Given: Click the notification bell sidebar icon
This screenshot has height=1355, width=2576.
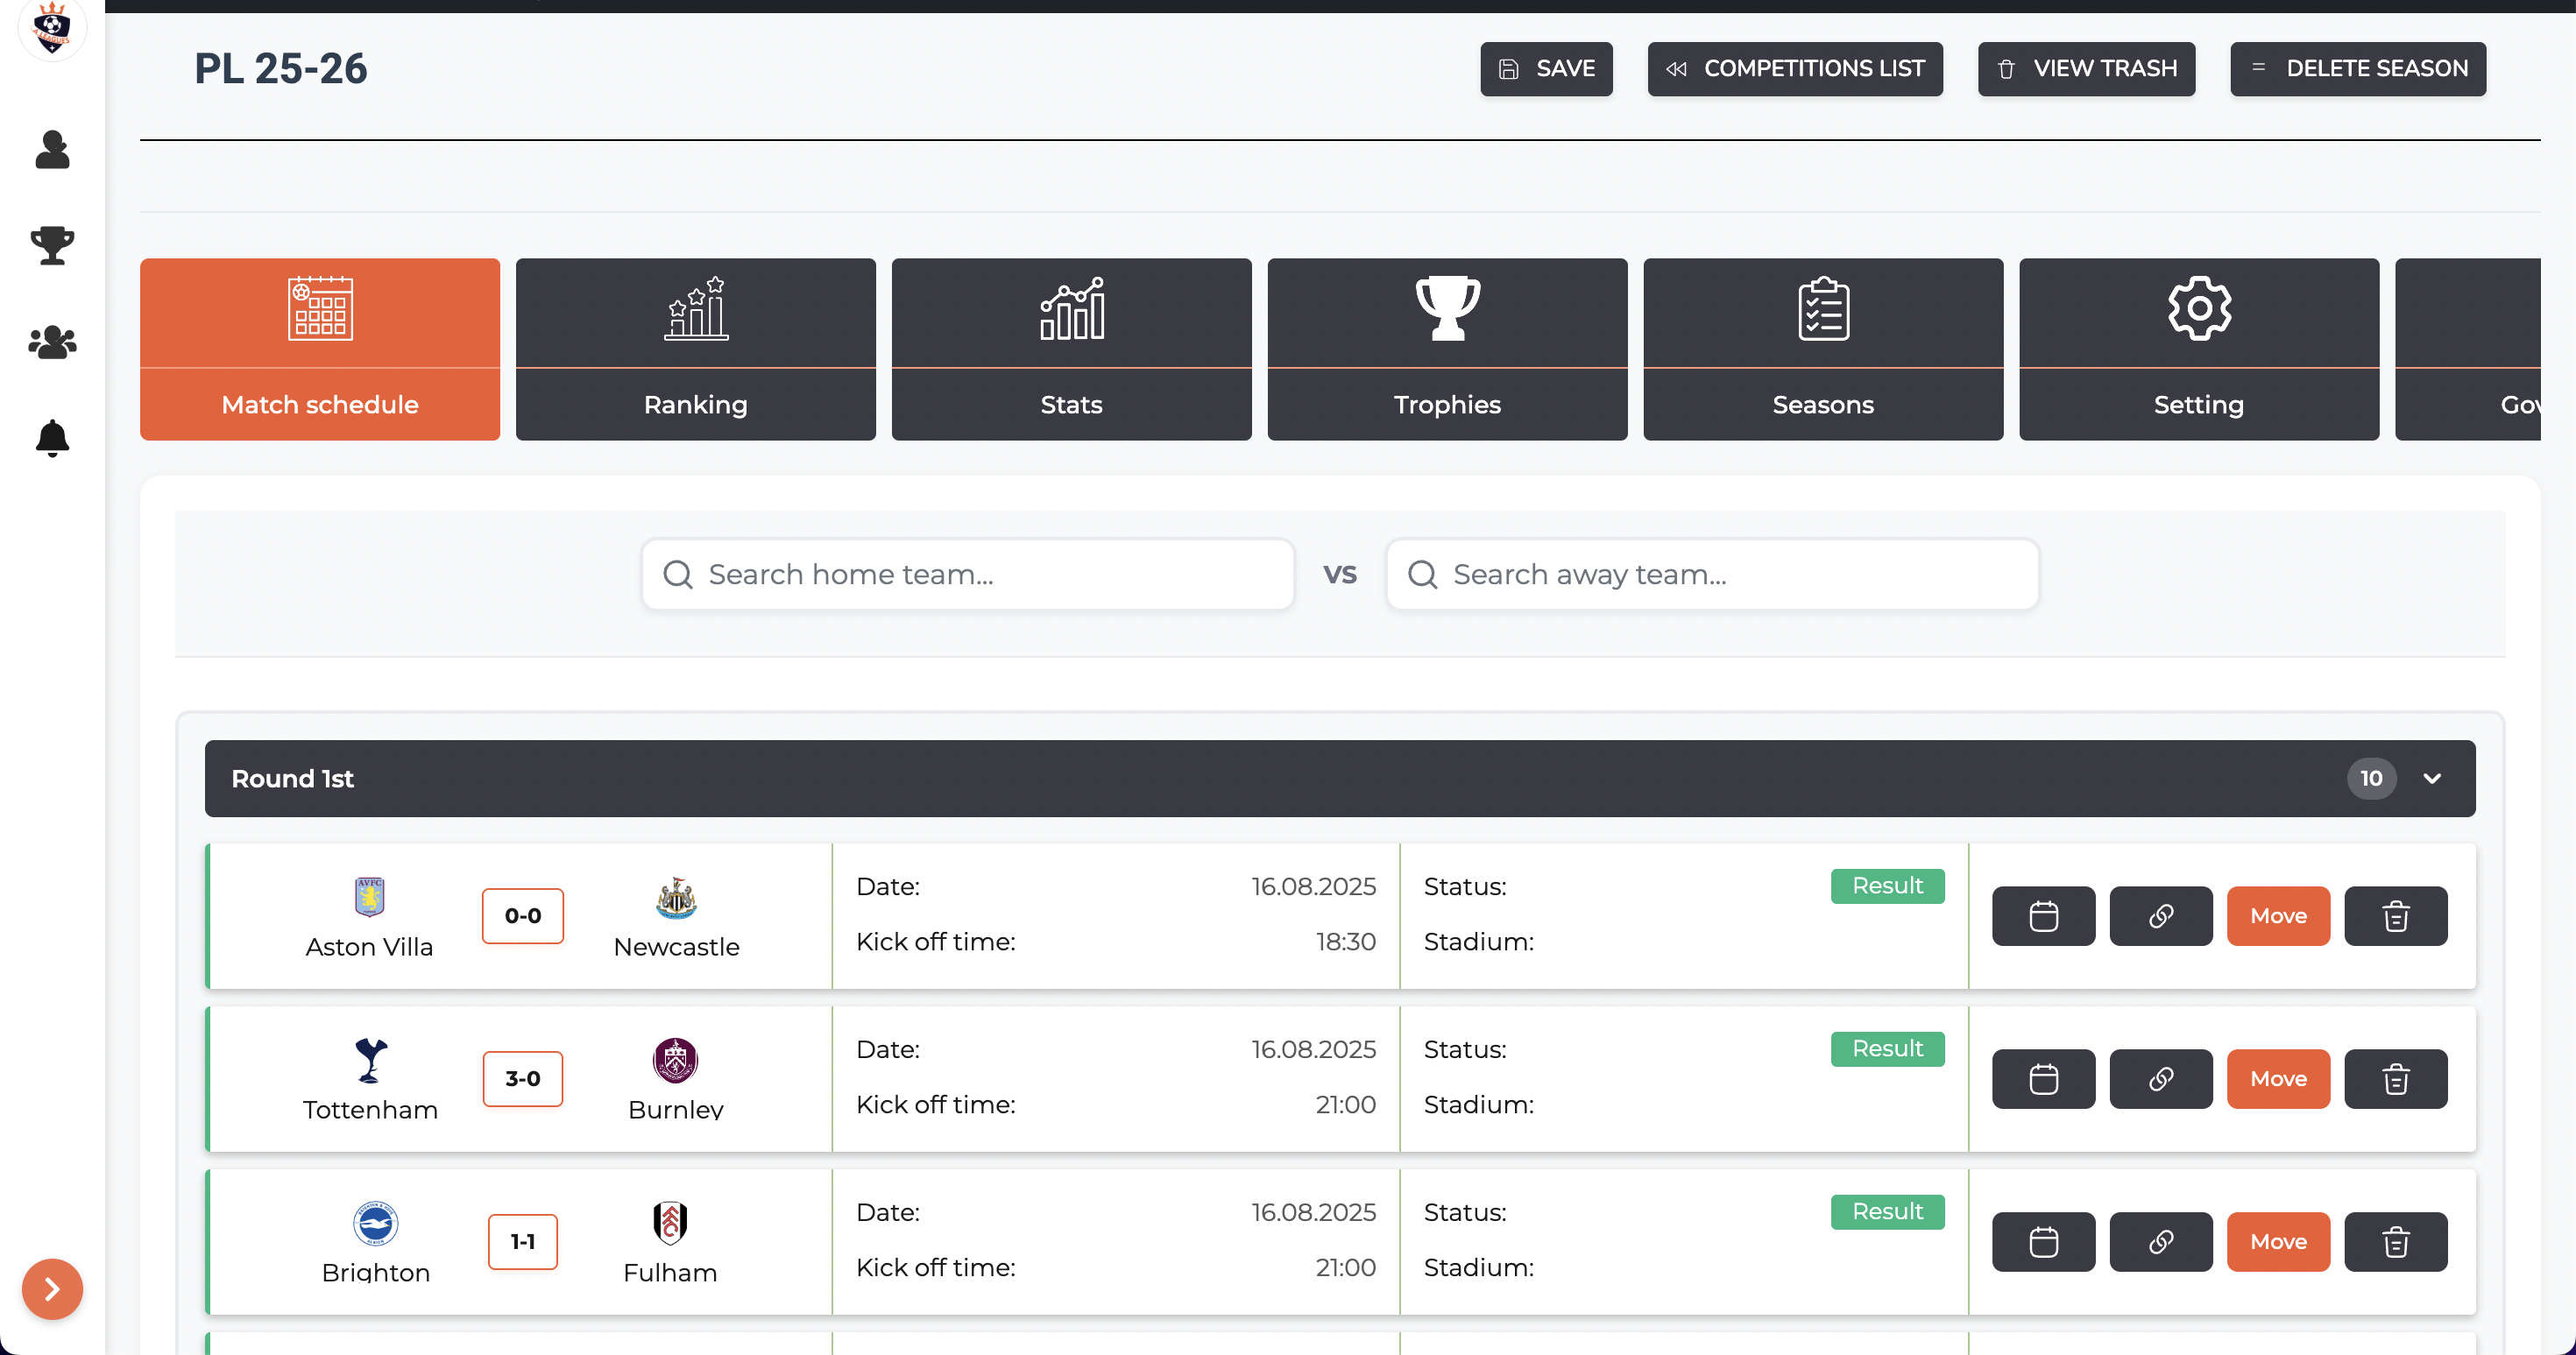Looking at the screenshot, I should 52,438.
